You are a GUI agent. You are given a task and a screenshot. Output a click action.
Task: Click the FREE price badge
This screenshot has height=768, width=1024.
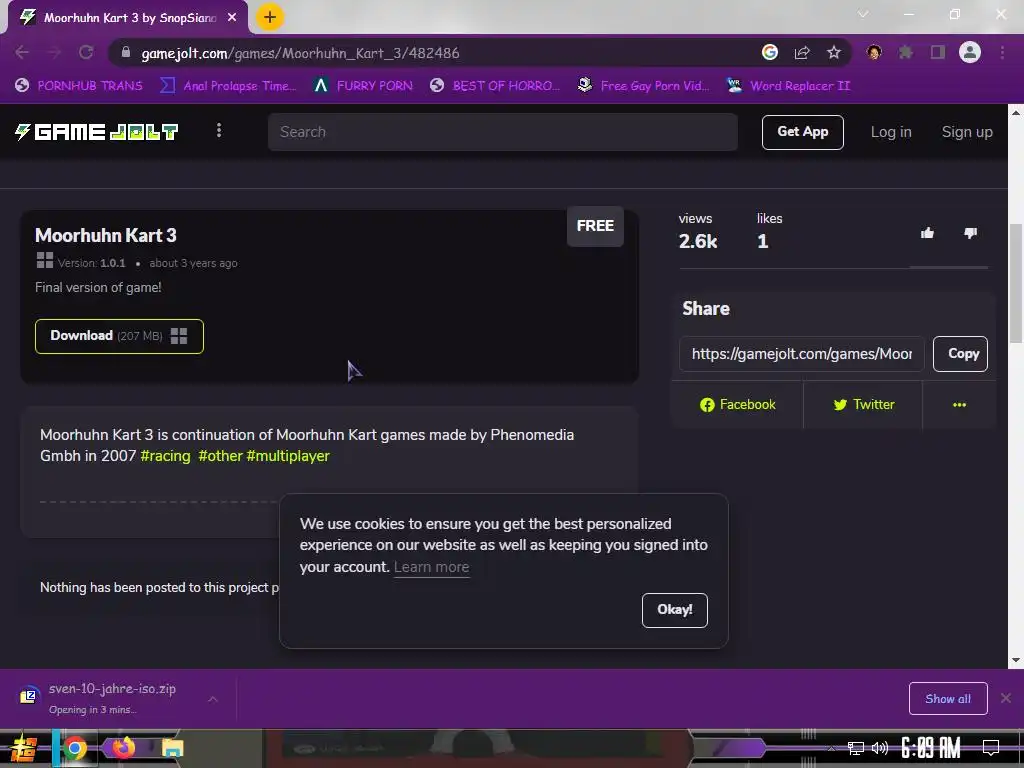click(595, 226)
